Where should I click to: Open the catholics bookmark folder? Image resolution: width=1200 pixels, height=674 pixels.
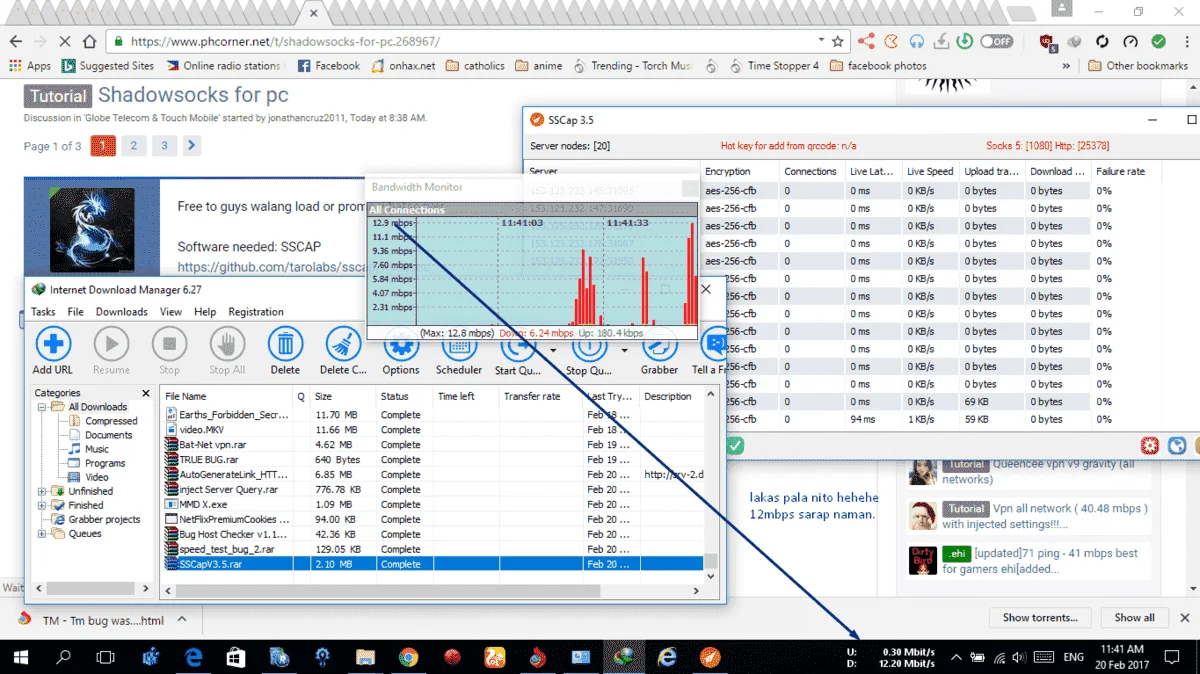click(x=475, y=66)
